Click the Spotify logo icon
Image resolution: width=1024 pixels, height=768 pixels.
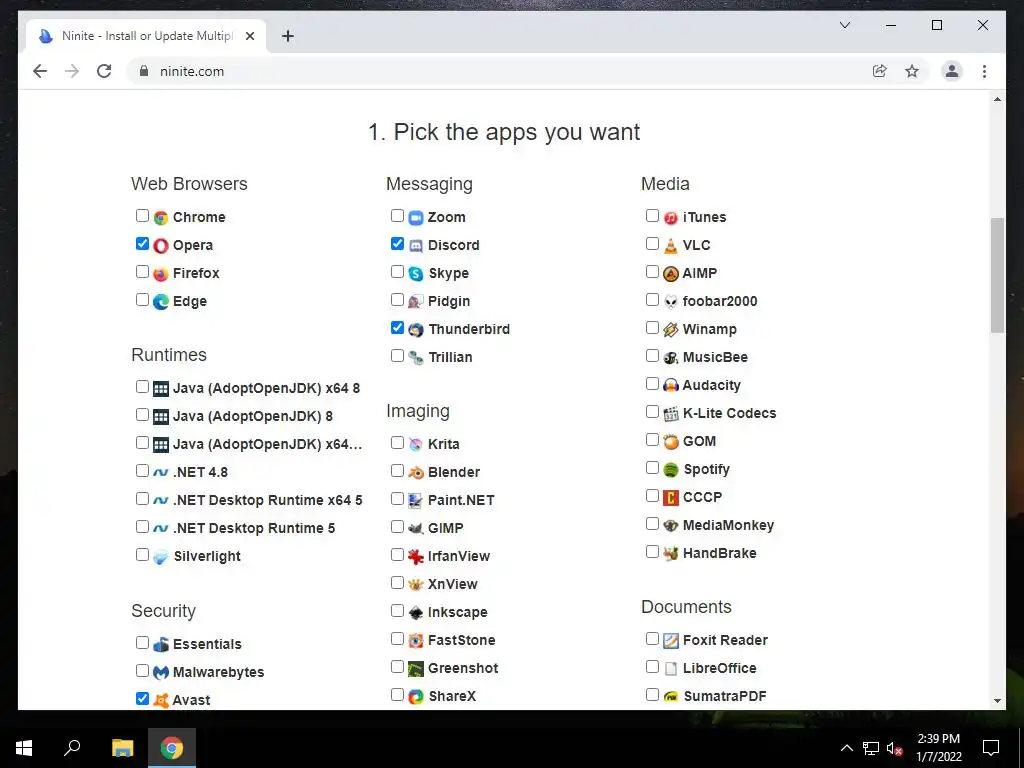[671, 470]
